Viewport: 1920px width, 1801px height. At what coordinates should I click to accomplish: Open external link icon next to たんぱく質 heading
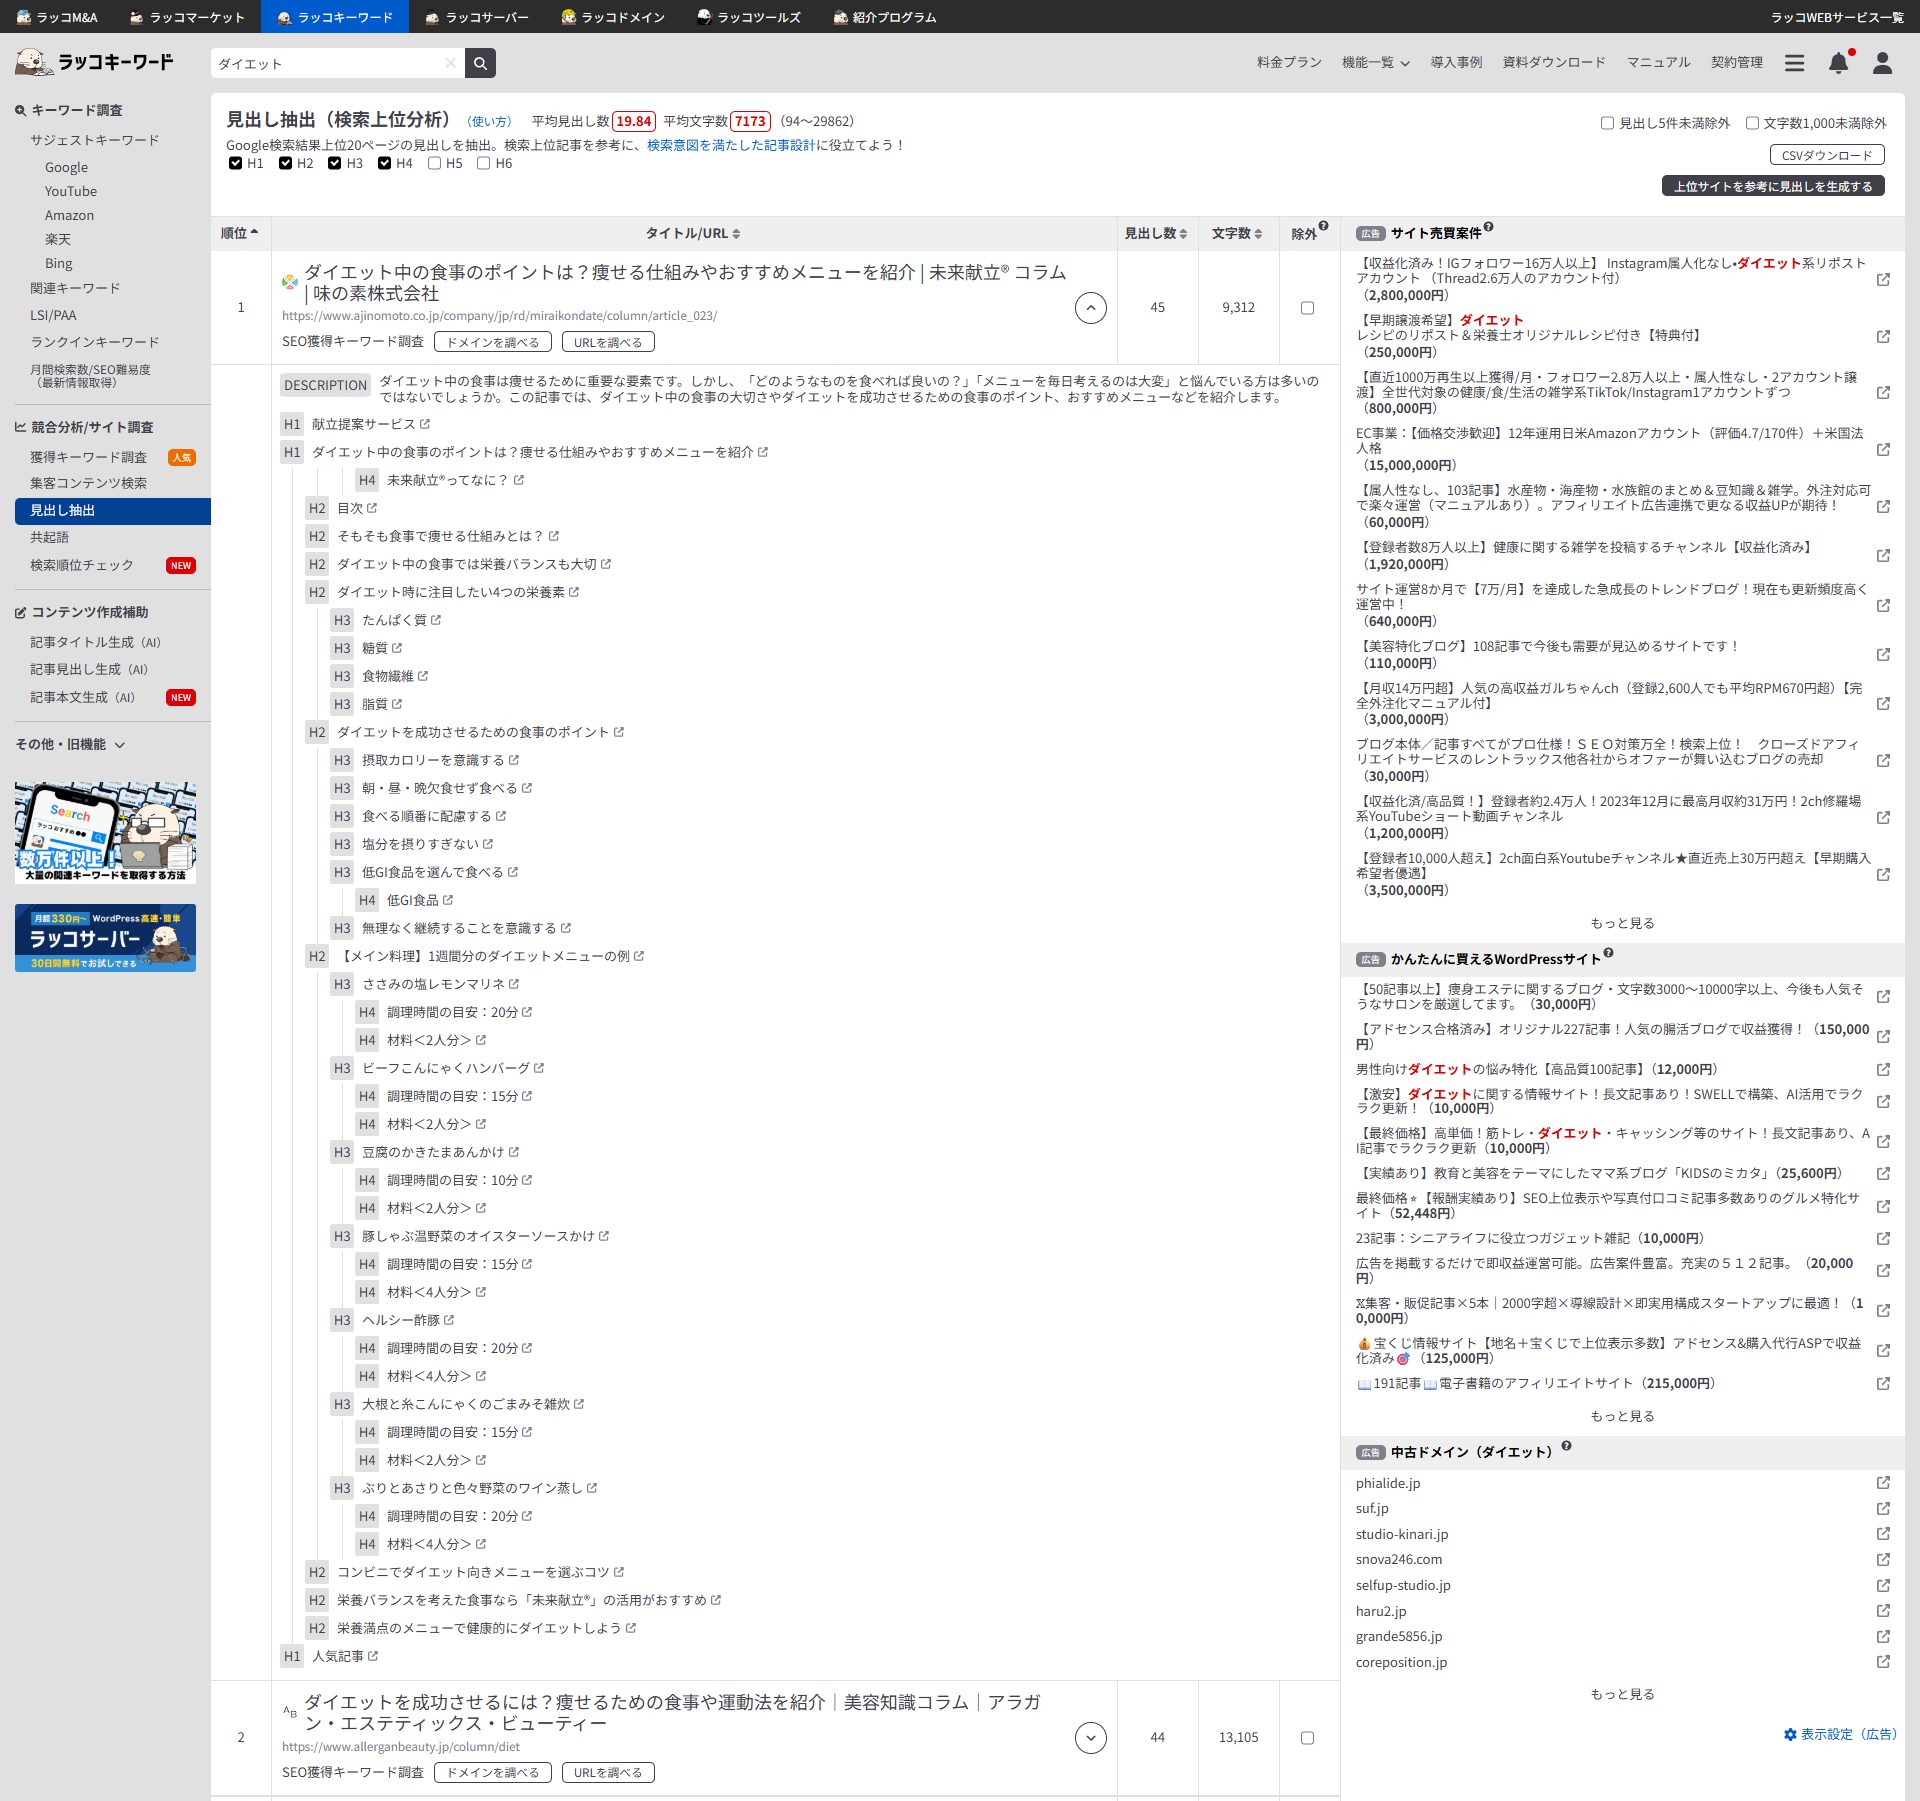pos(436,620)
